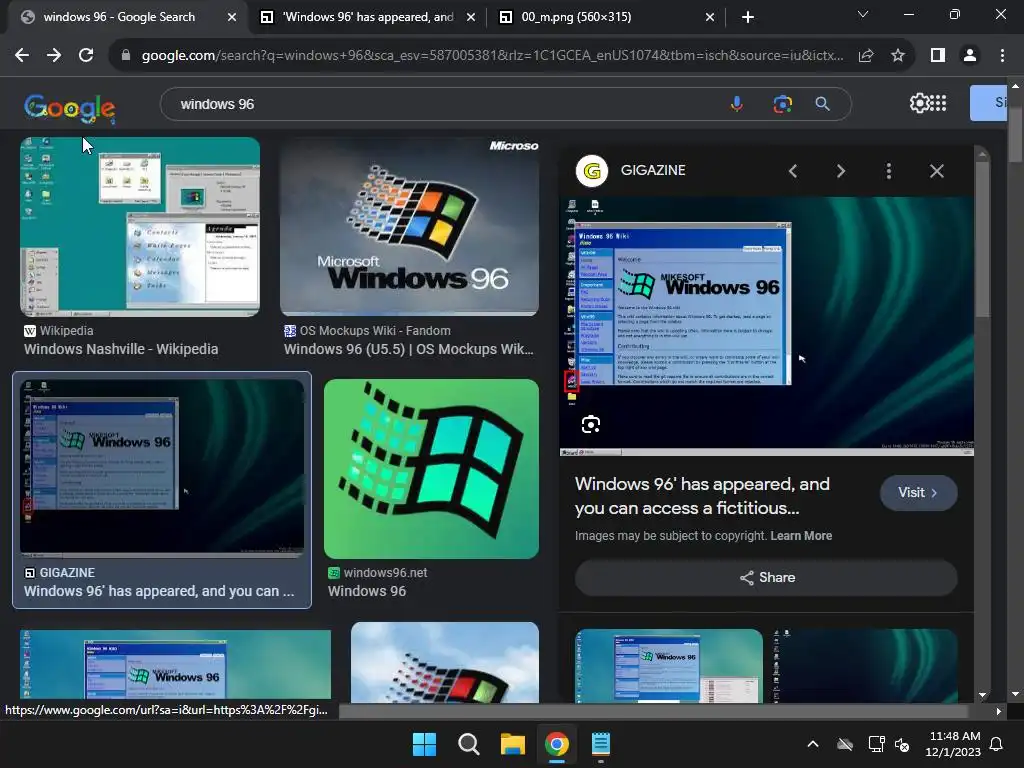Open notifications bell in taskbar
Image resolution: width=1024 pixels, height=768 pixels.
click(997, 744)
